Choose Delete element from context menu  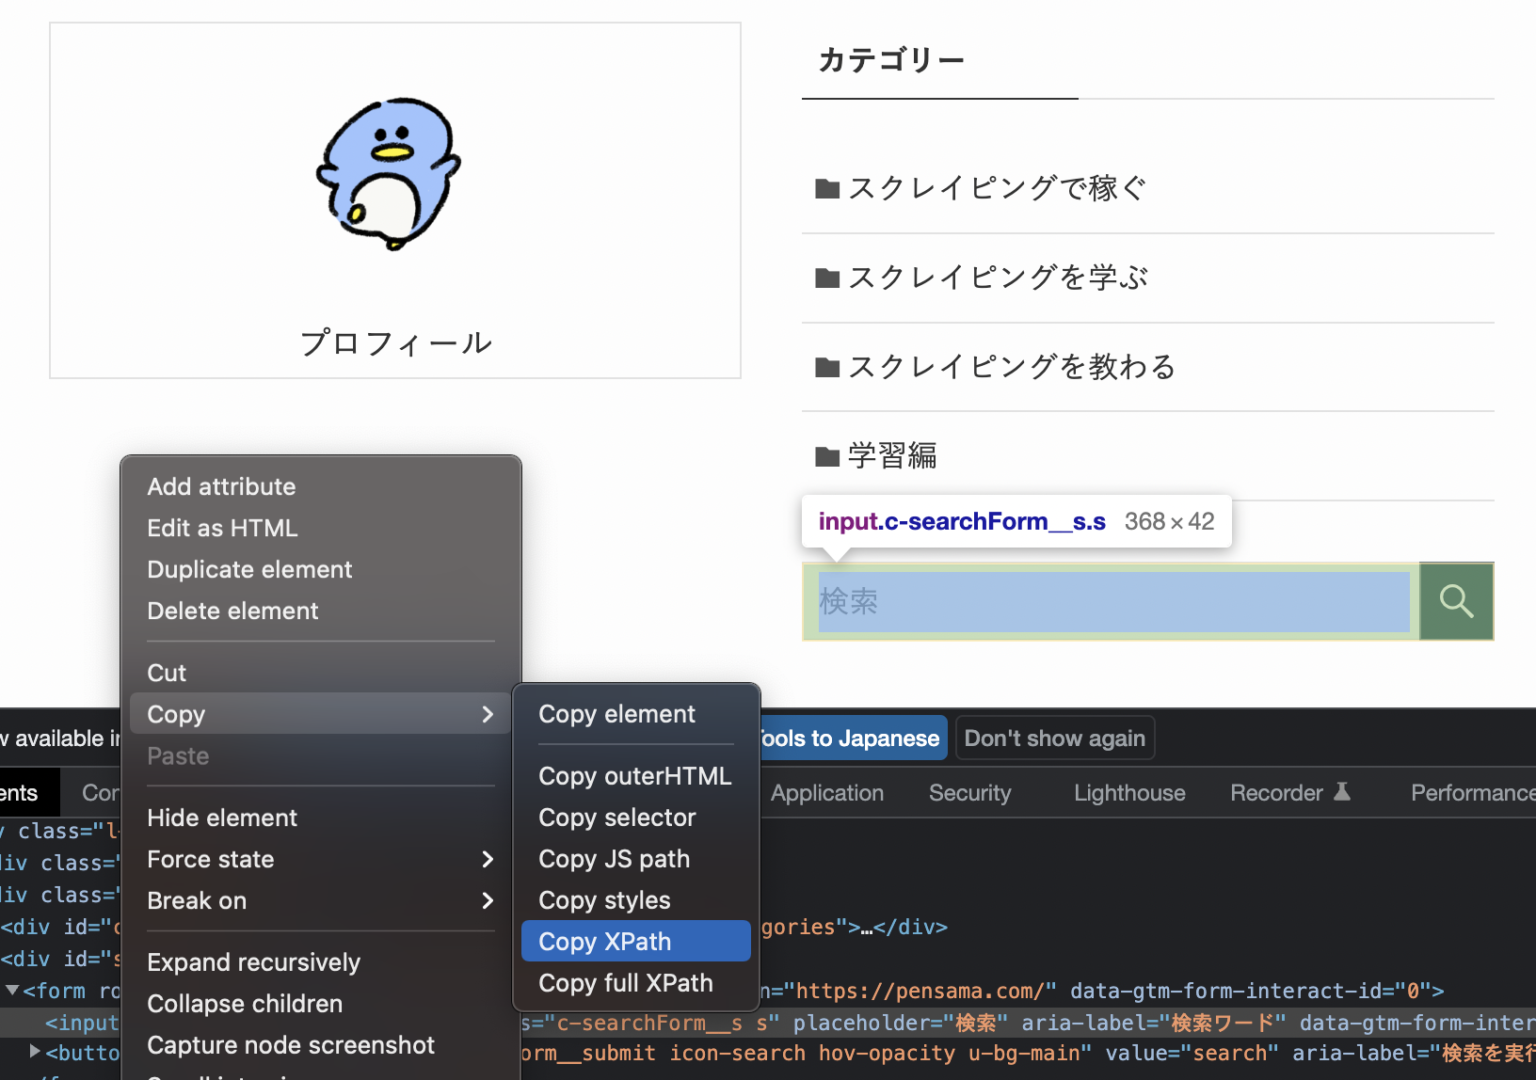coord(232,610)
